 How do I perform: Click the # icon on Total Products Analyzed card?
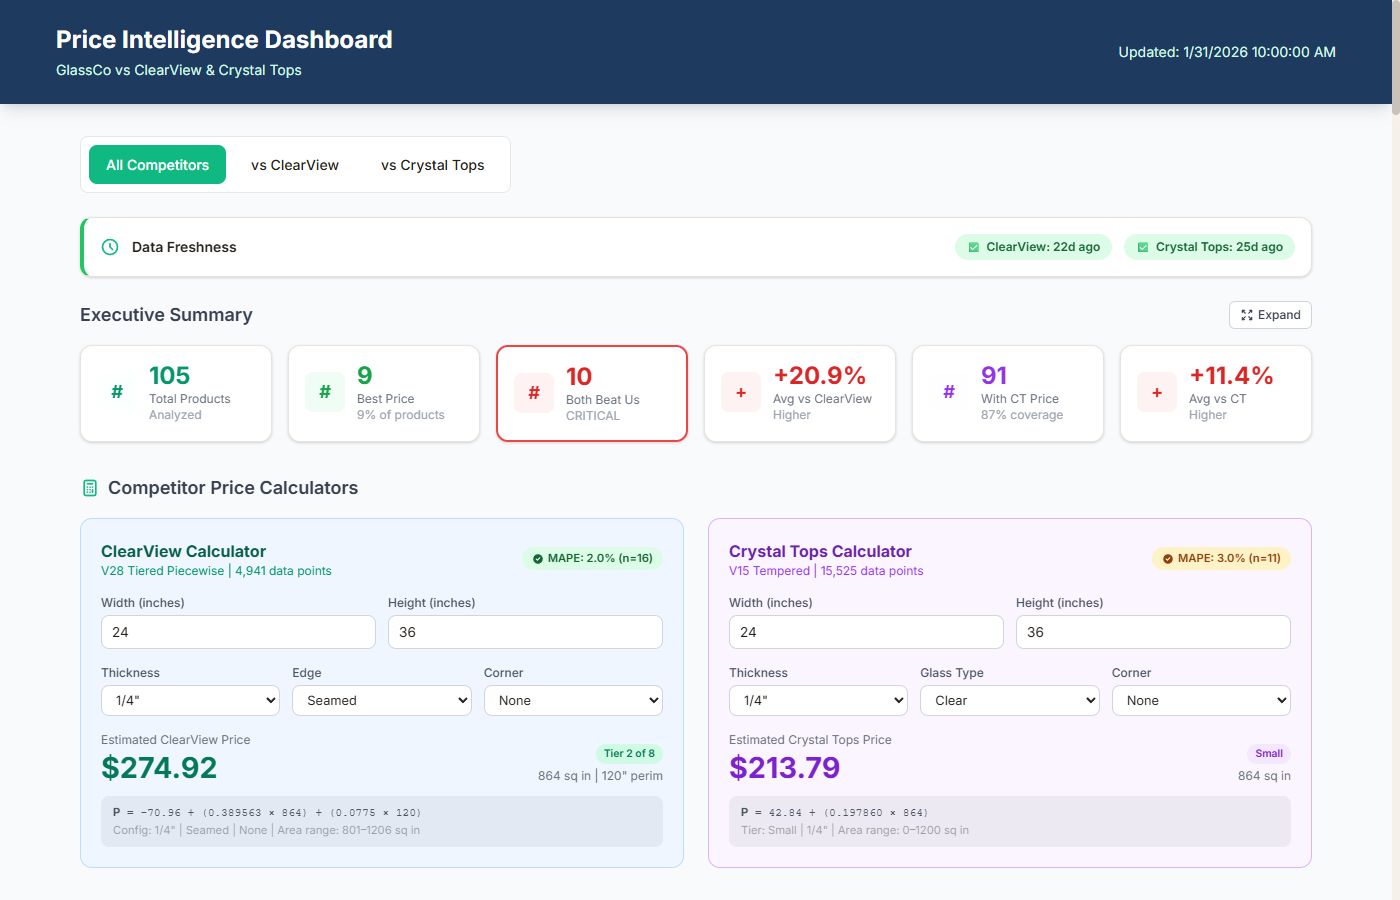pyautogui.click(x=116, y=392)
